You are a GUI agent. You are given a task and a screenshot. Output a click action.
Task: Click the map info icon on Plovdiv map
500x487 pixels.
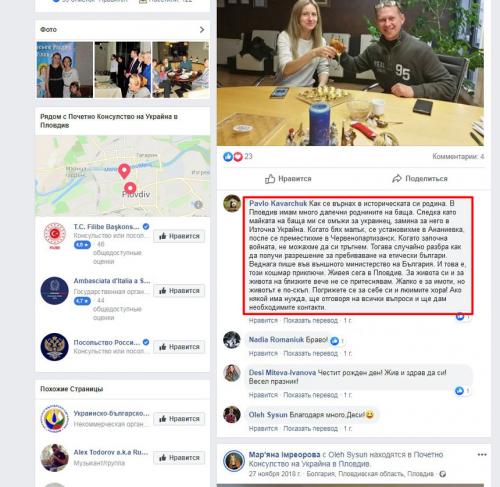click(x=198, y=204)
